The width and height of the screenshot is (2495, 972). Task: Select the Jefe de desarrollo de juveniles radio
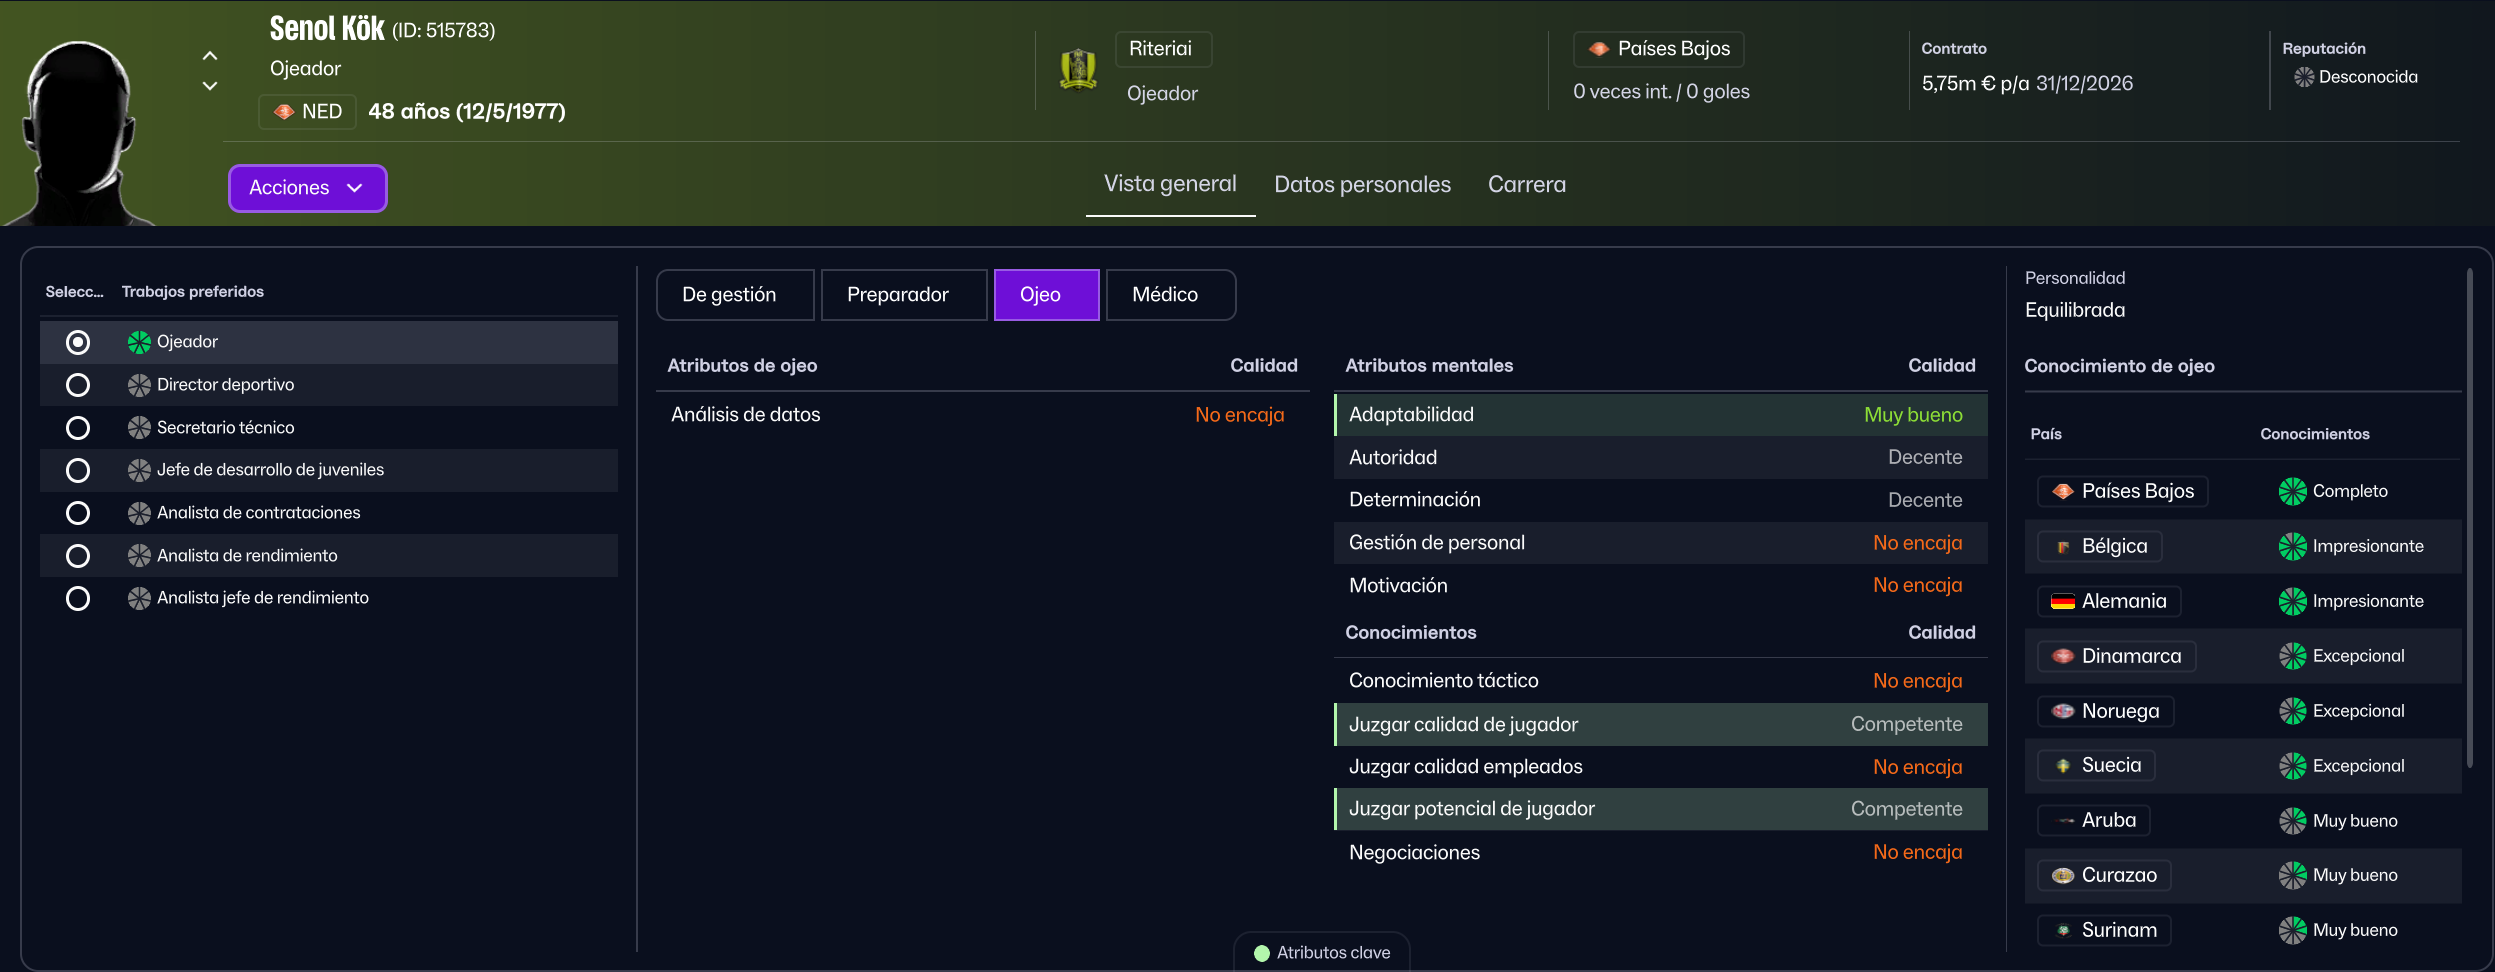coord(78,470)
